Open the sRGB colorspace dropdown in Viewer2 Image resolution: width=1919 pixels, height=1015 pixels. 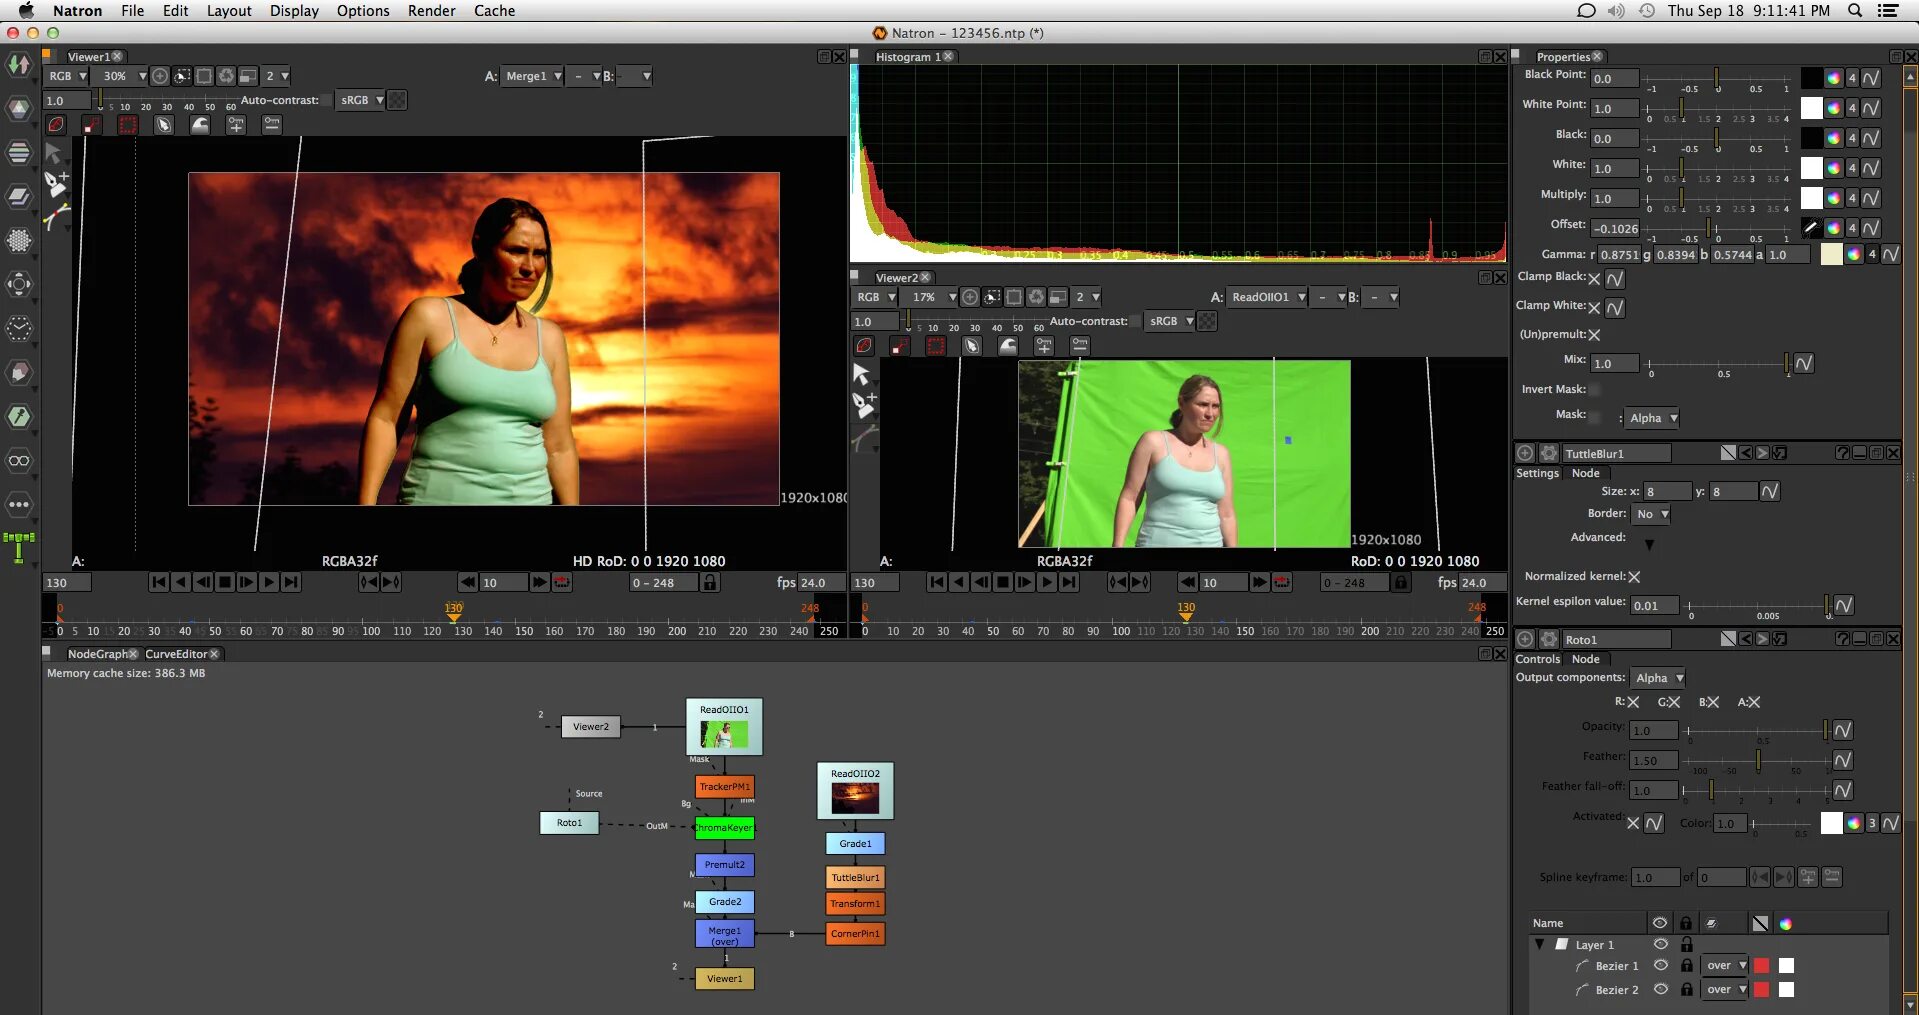[x=1171, y=321]
